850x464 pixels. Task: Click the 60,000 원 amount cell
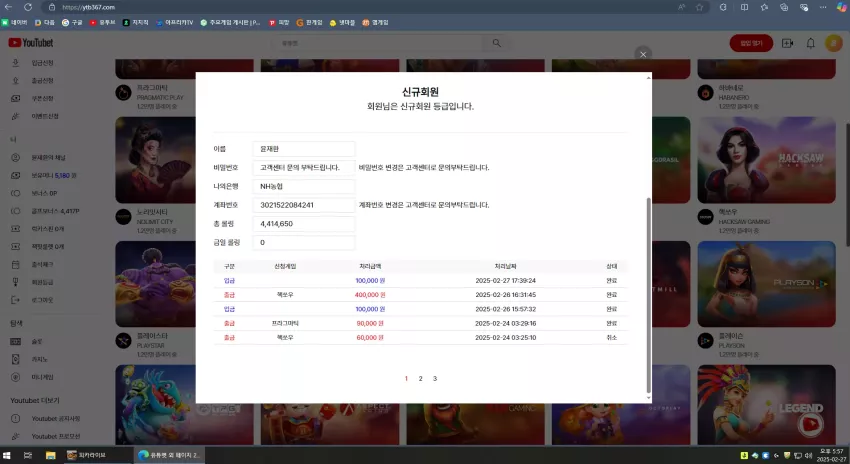click(x=370, y=338)
